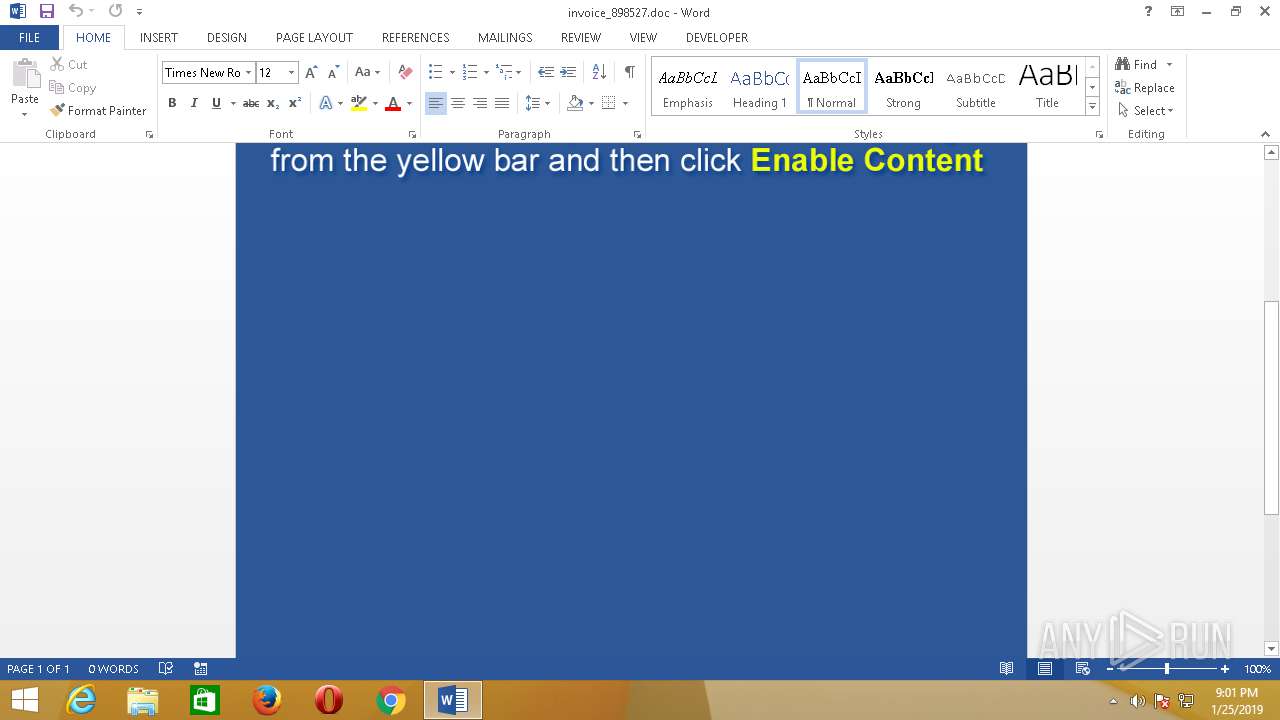Open the Paragraph dialog launcher

(638, 134)
